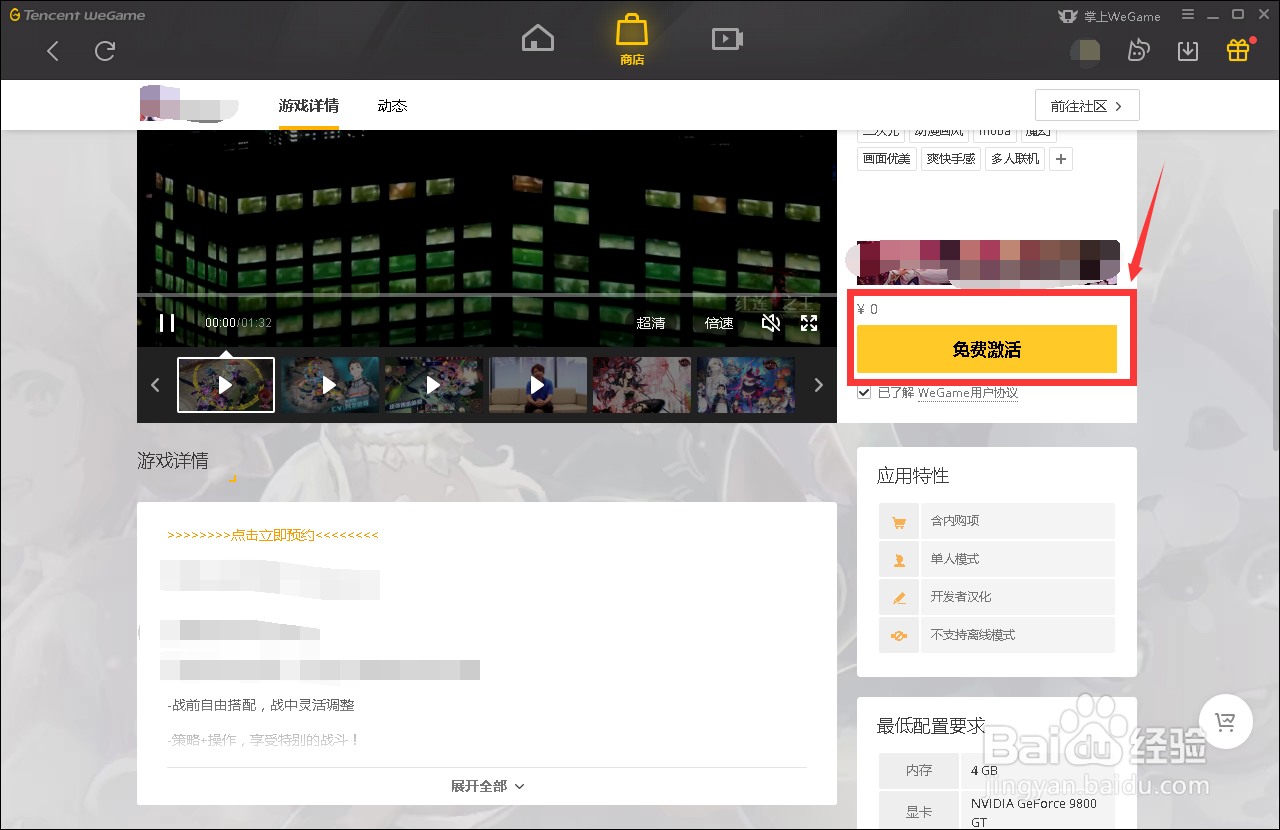Go to community via 前往社区
This screenshot has height=830, width=1280.
[x=1087, y=105]
